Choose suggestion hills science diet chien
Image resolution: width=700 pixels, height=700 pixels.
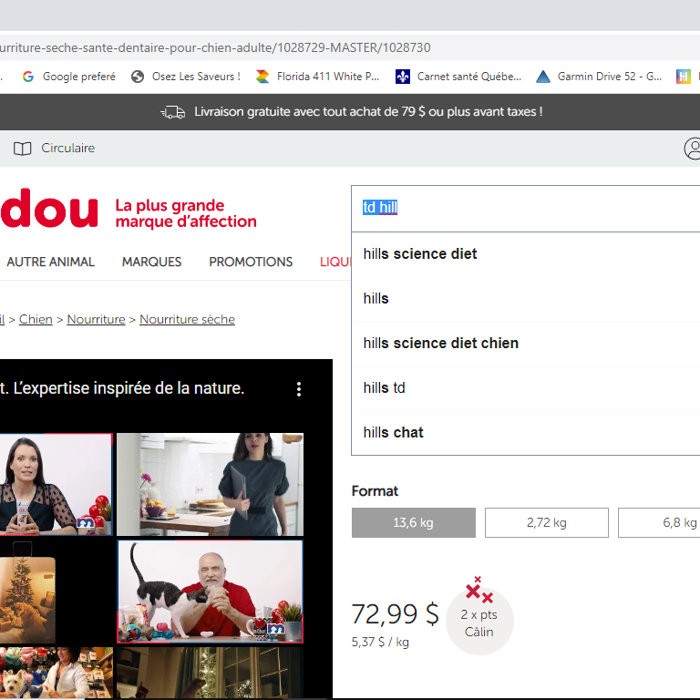point(525,343)
